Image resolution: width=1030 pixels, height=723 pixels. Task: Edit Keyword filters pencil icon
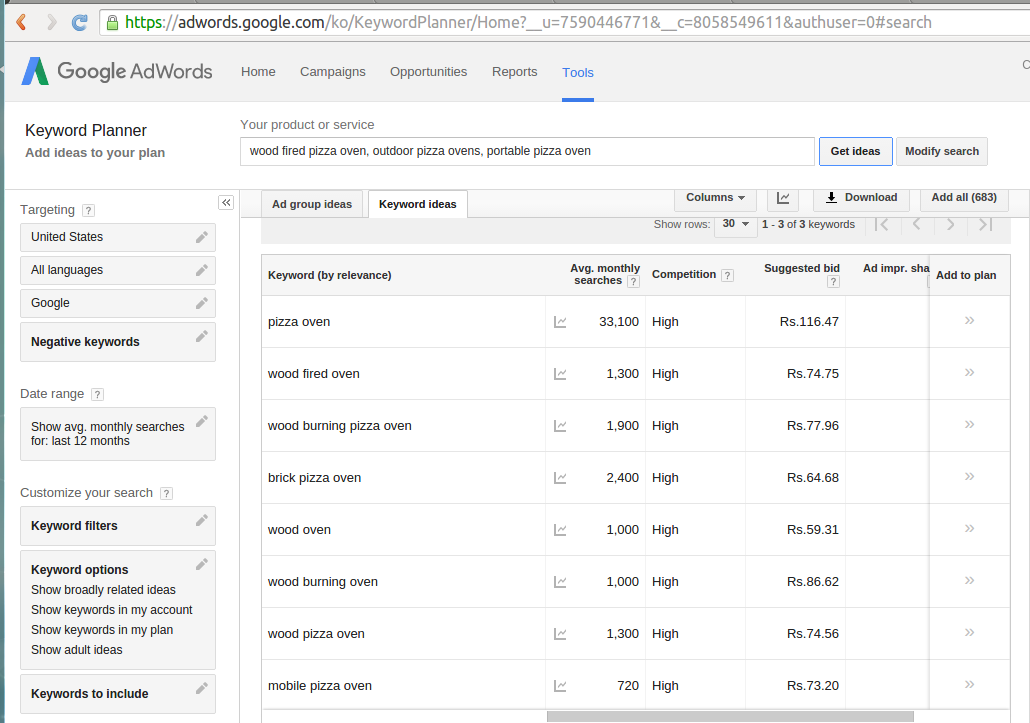202,520
